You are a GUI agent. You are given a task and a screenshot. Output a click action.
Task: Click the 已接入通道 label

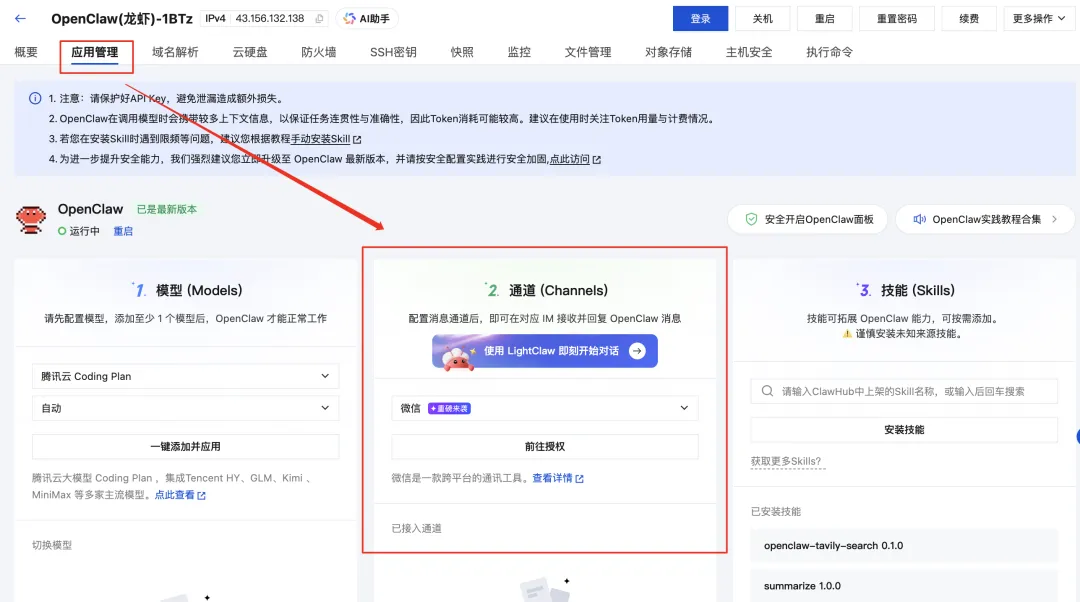[416, 528]
